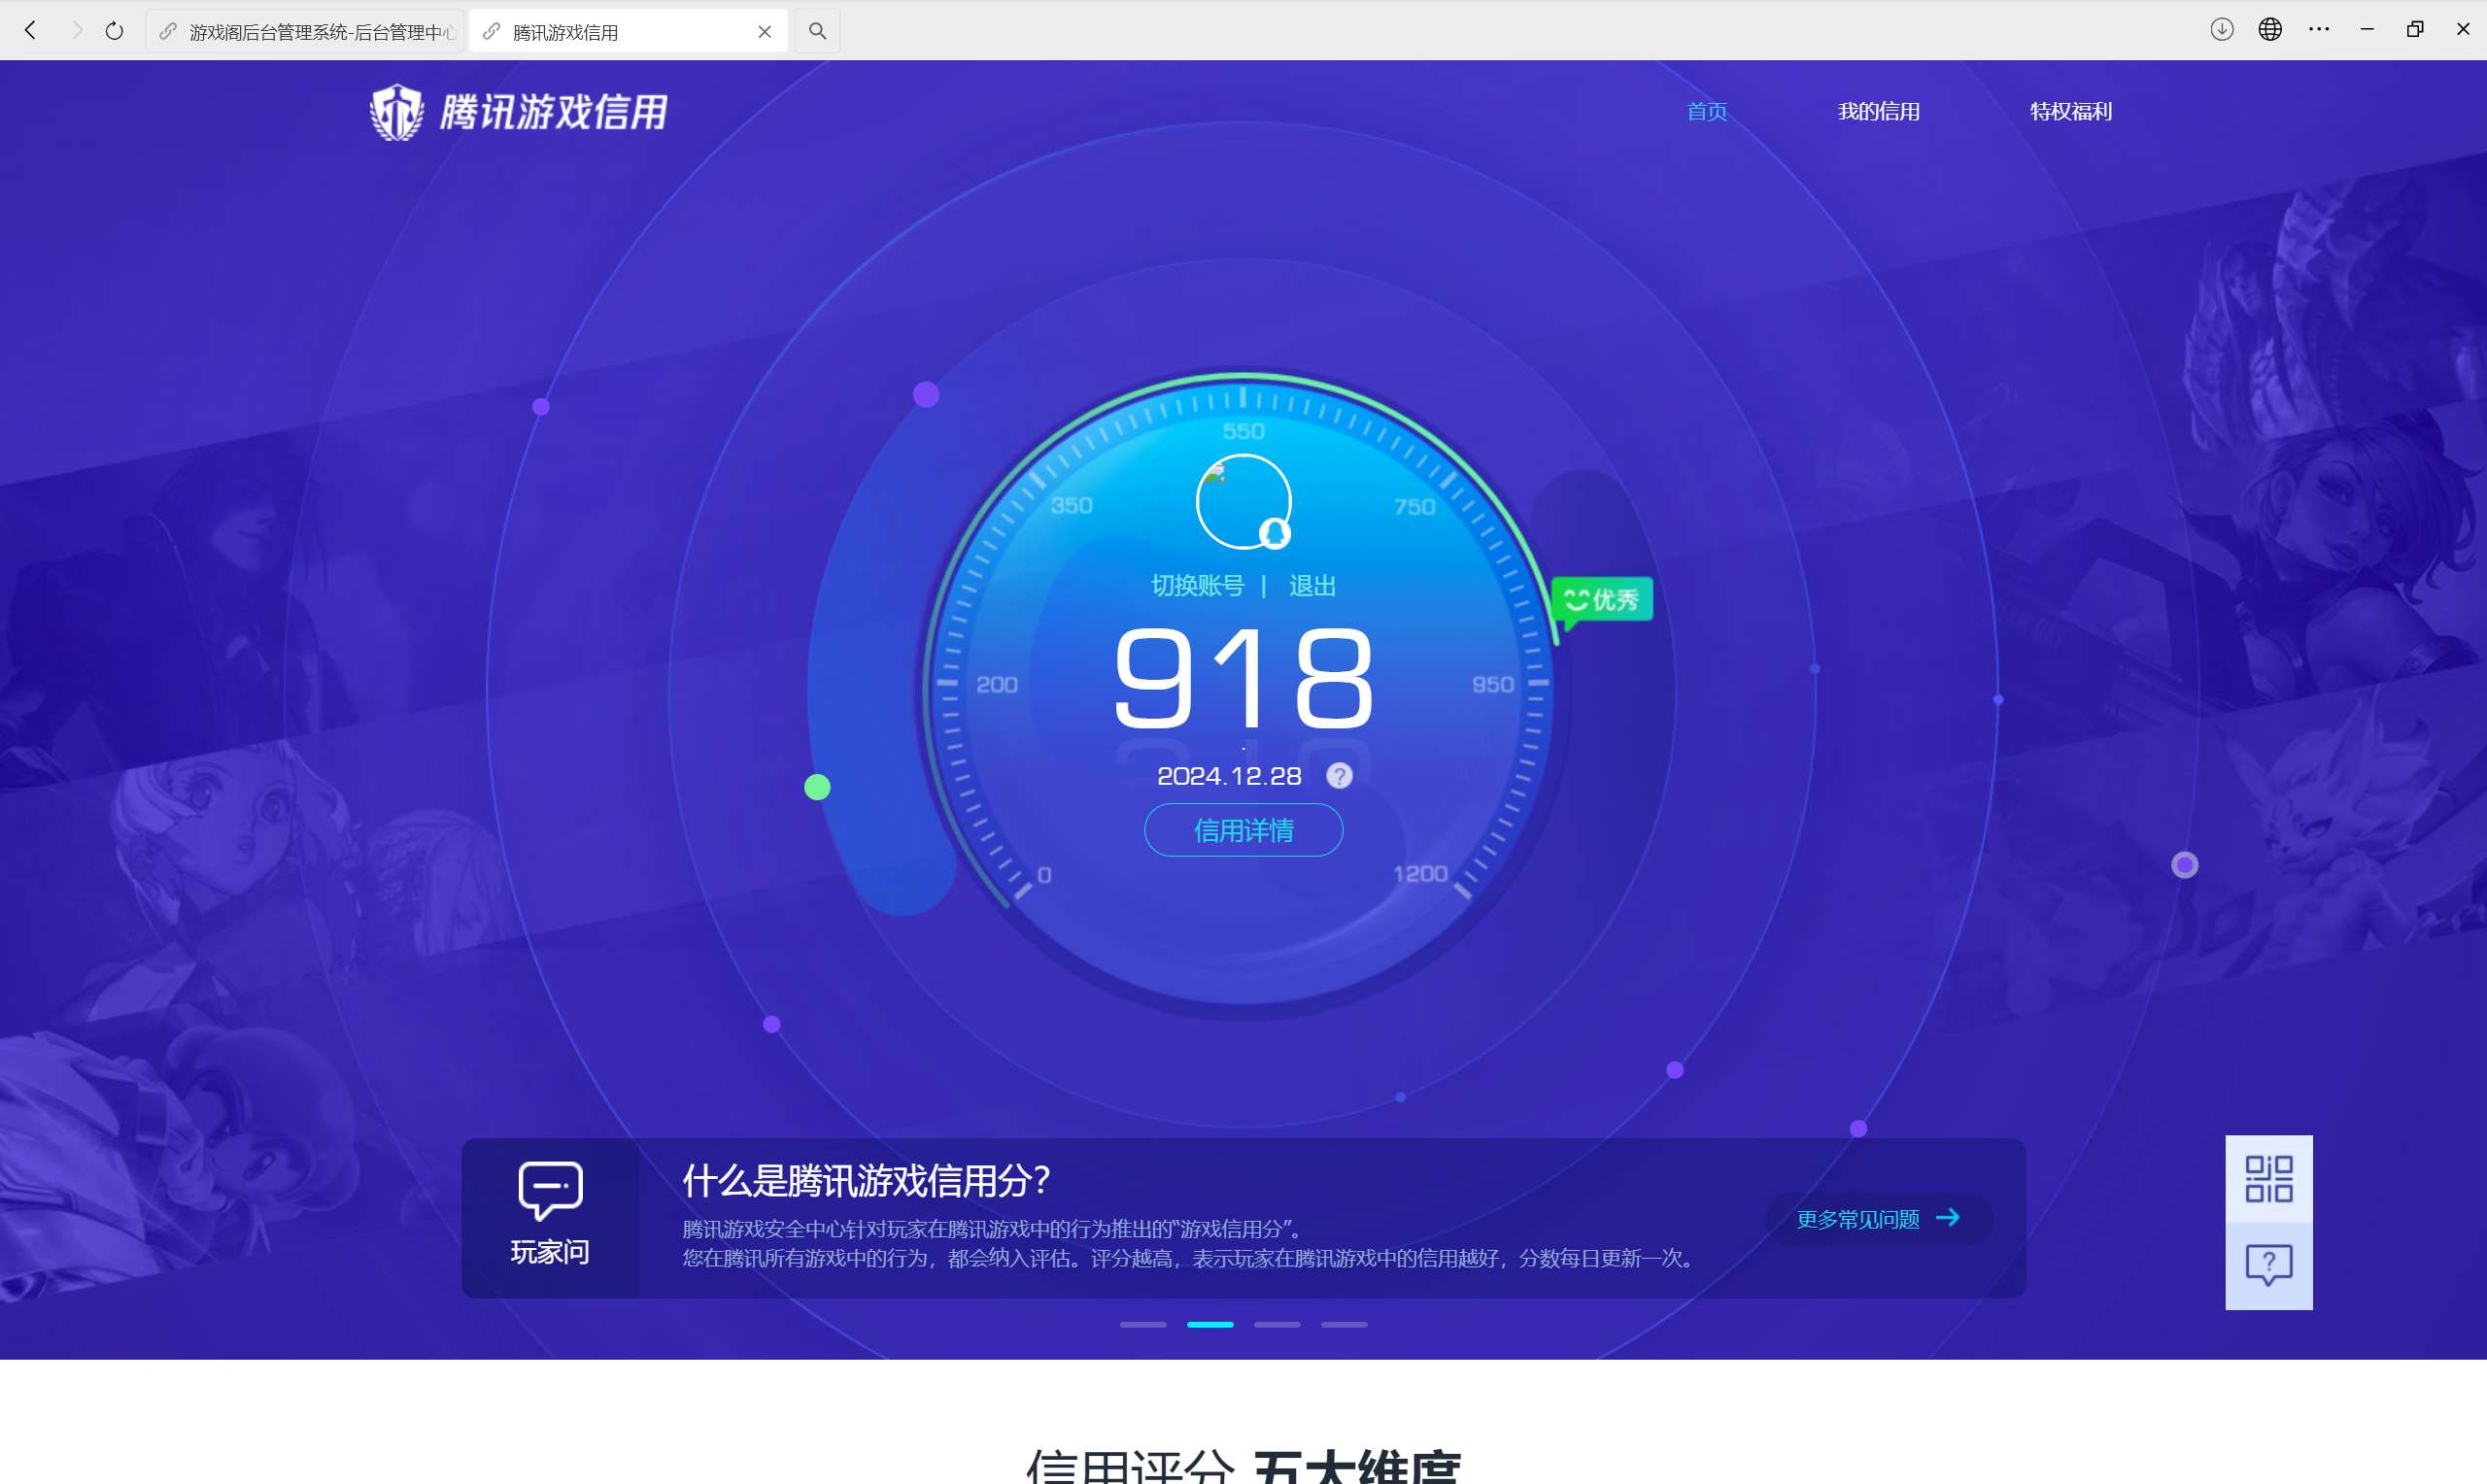Viewport: 2487px width, 1484px height.
Task: Open the new tab search button
Action: click(817, 30)
